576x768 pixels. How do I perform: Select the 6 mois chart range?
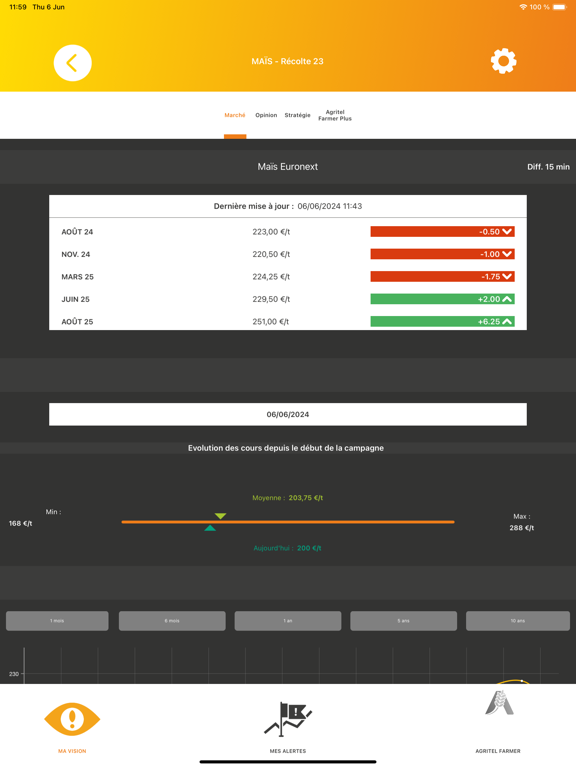(x=172, y=621)
